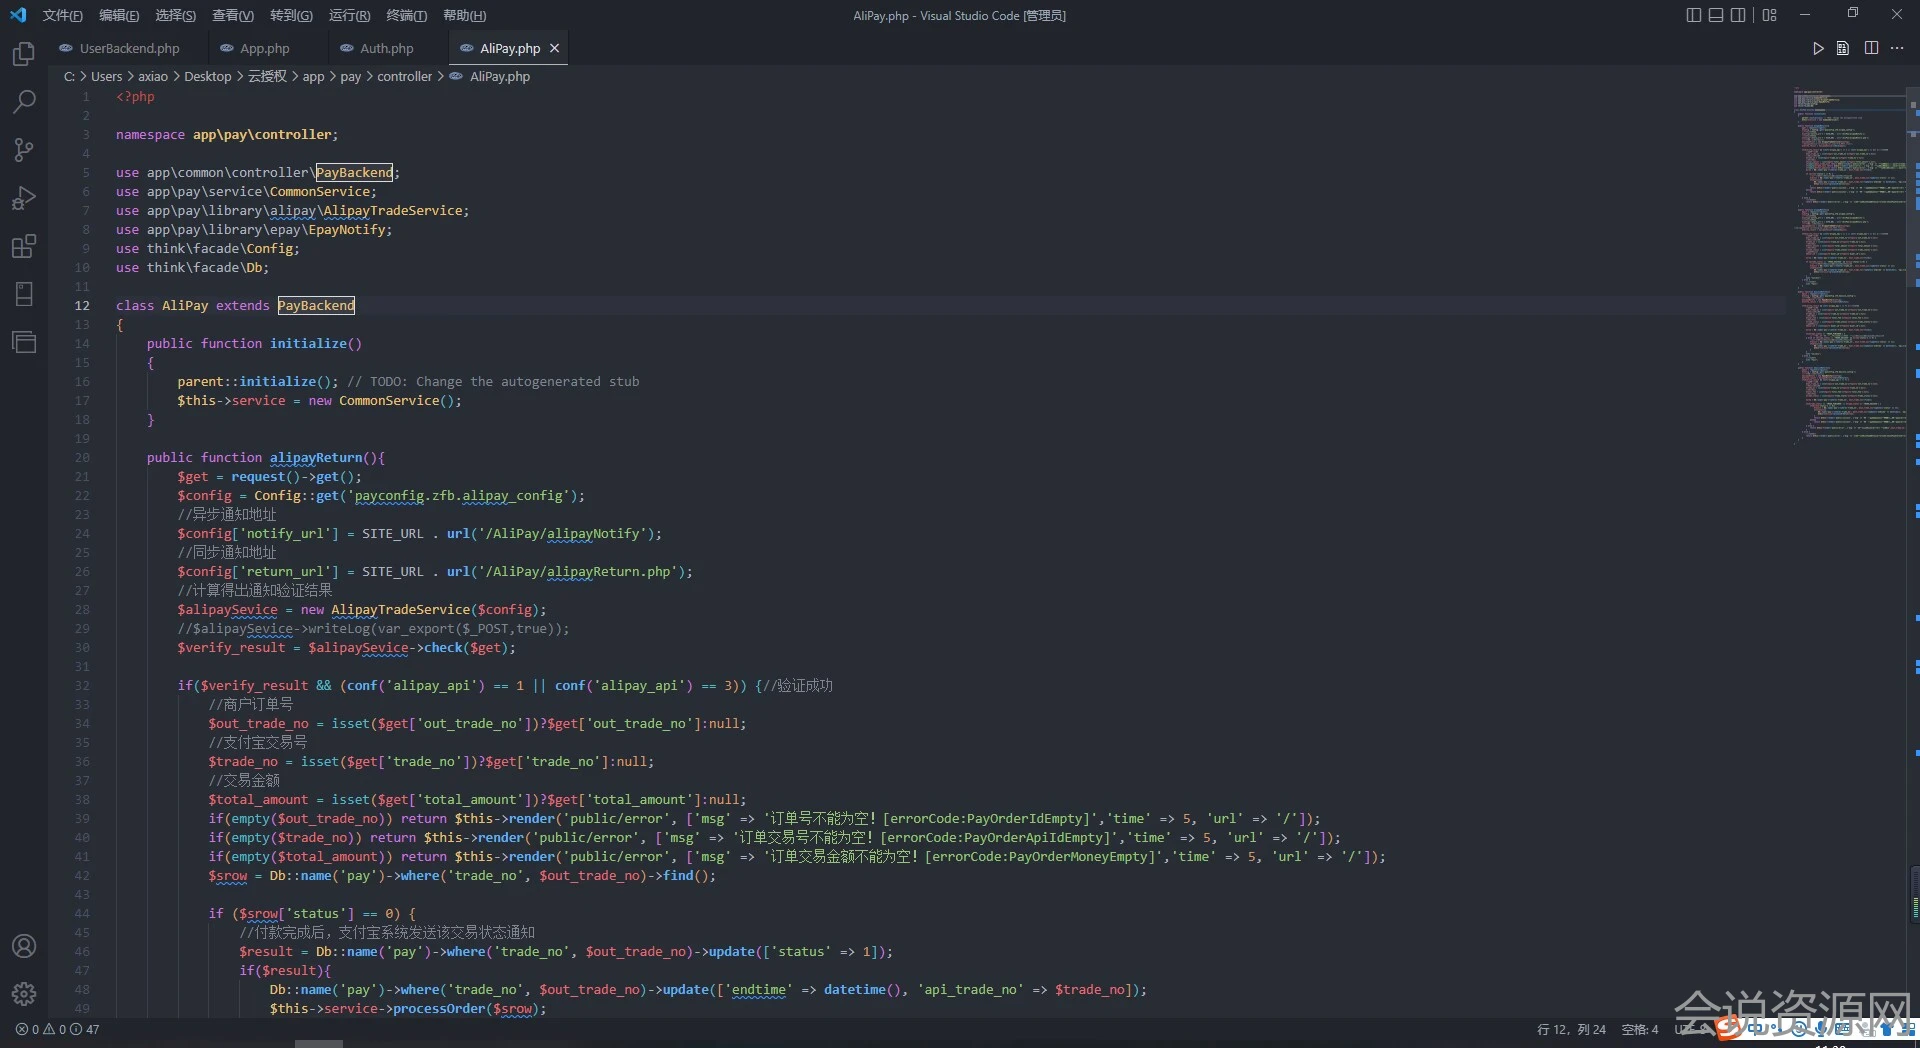1920x1048 pixels.
Task: Split the editor to the right
Action: (x=1871, y=48)
